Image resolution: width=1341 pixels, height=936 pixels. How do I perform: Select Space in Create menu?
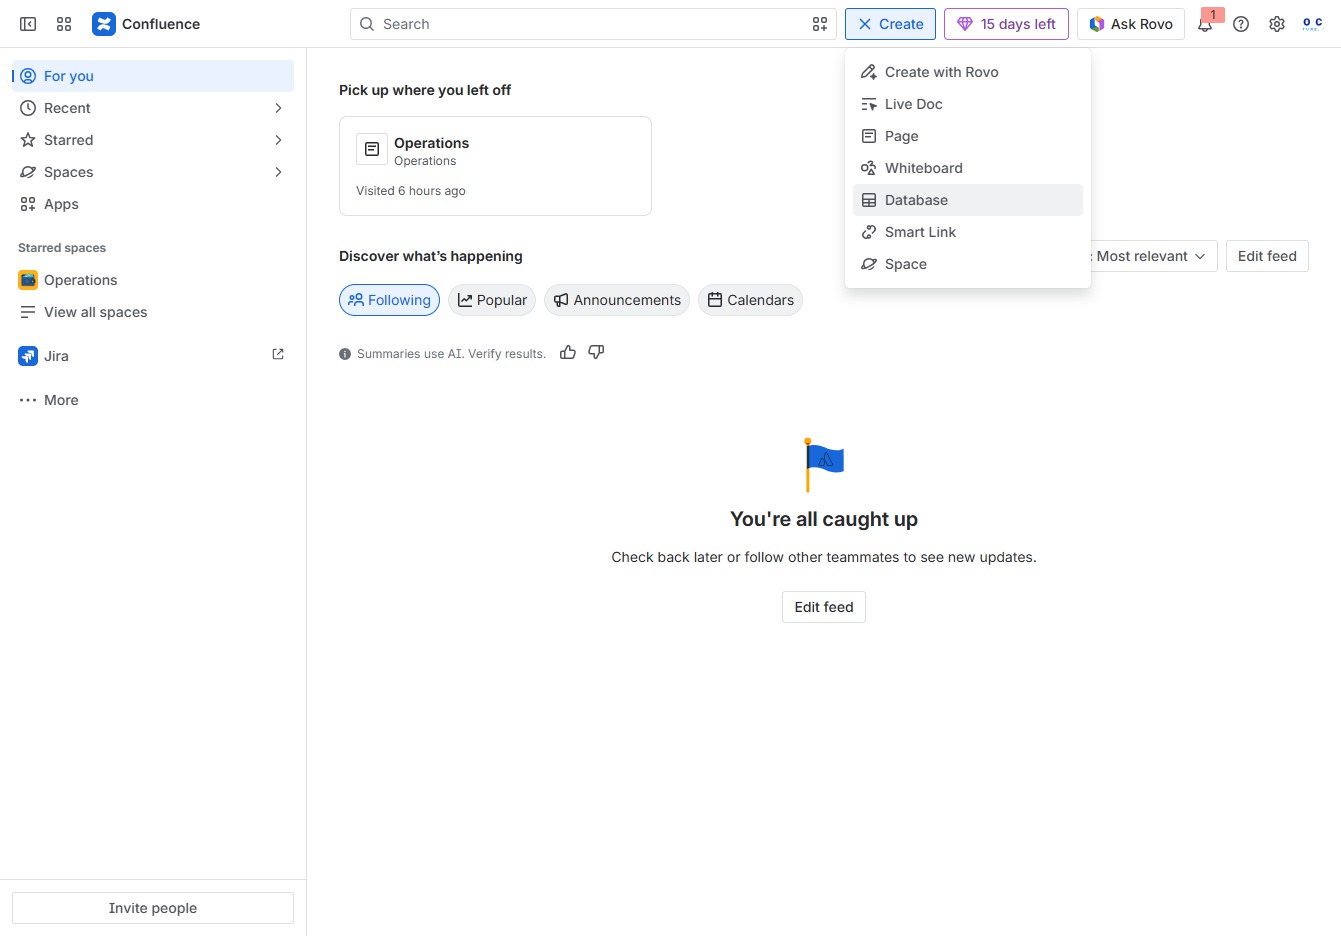coord(968,264)
